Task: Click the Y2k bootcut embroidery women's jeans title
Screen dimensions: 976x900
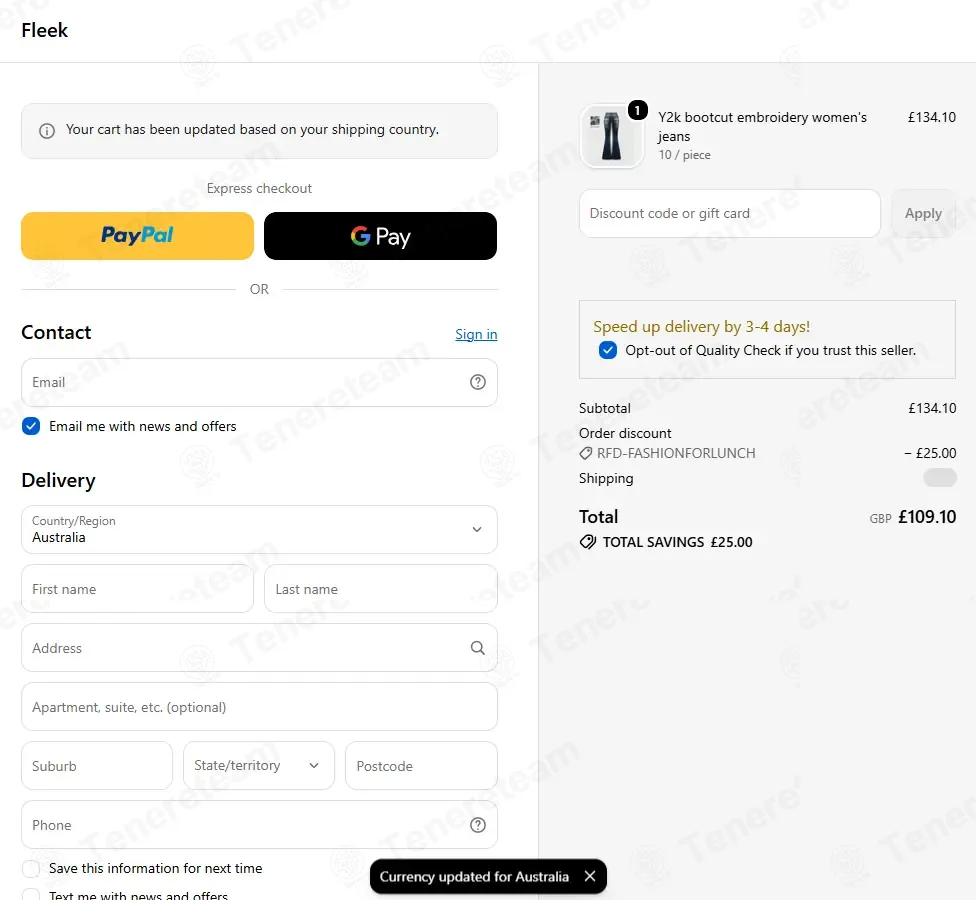Action: [x=762, y=127]
